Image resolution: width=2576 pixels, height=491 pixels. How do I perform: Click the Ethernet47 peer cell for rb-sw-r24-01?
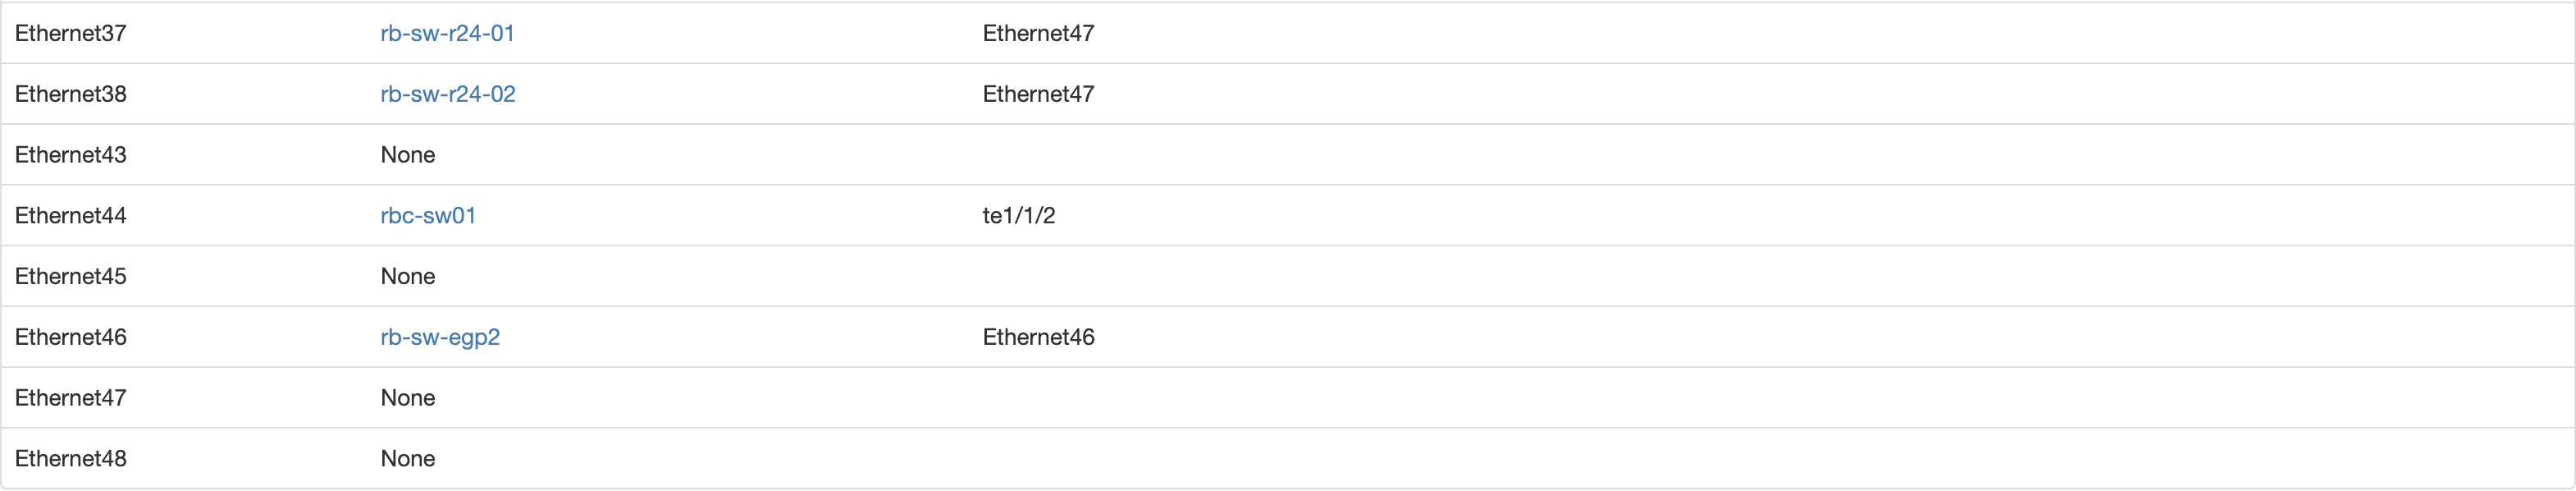tap(1038, 33)
